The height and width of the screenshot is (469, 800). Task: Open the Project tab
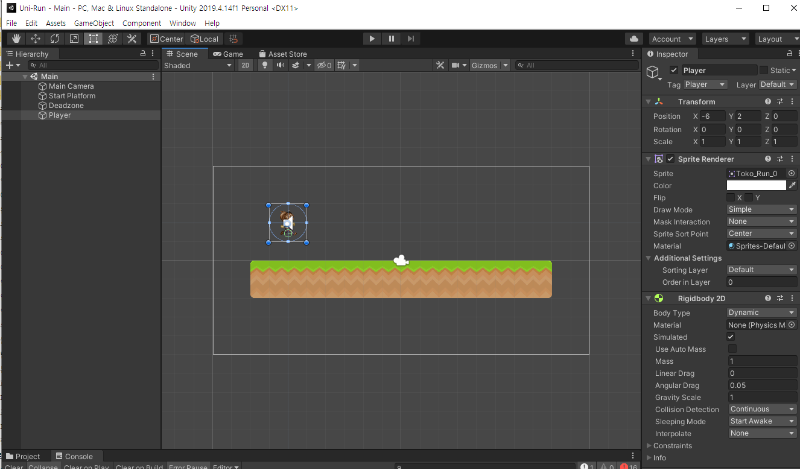pyautogui.click(x=22, y=456)
